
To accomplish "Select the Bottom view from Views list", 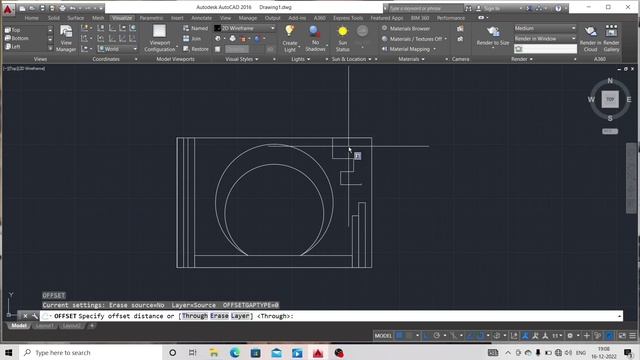I will click(16, 38).
